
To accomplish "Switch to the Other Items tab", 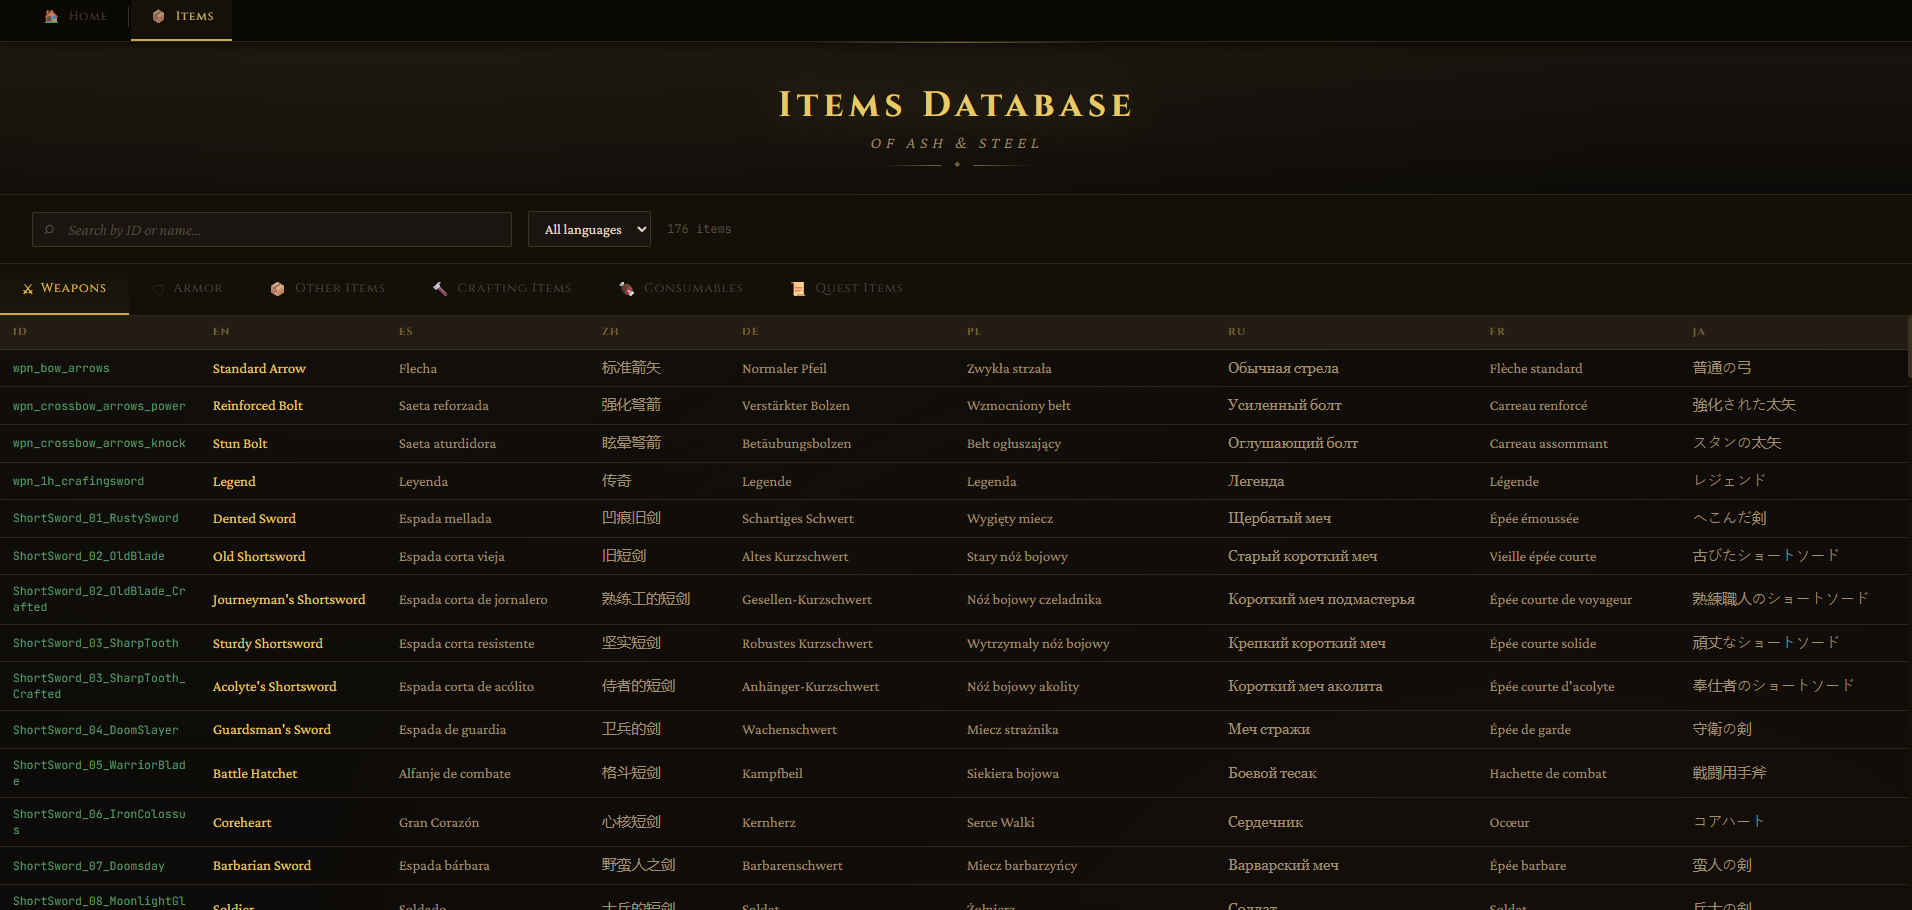I will click(x=327, y=288).
